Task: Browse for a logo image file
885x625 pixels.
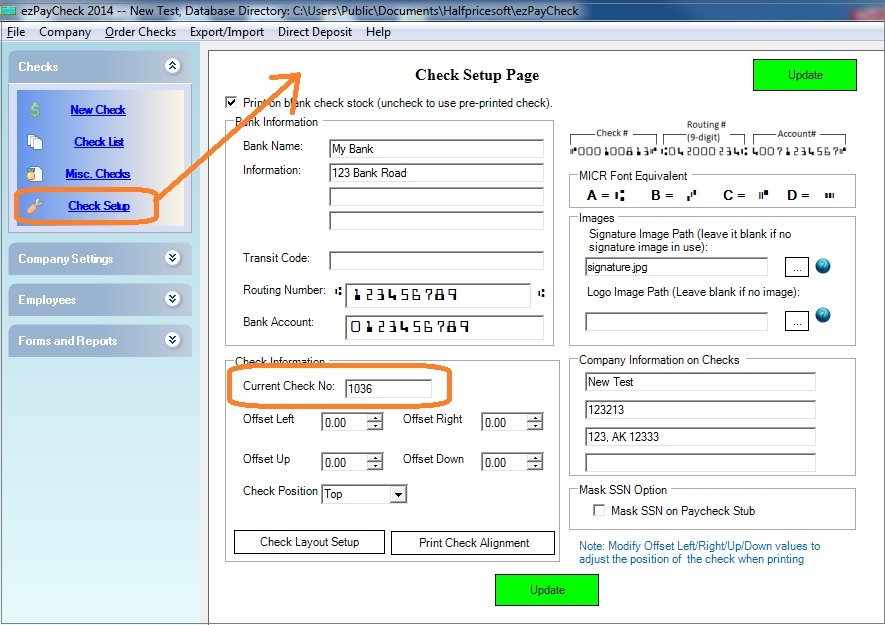Action: coord(796,321)
